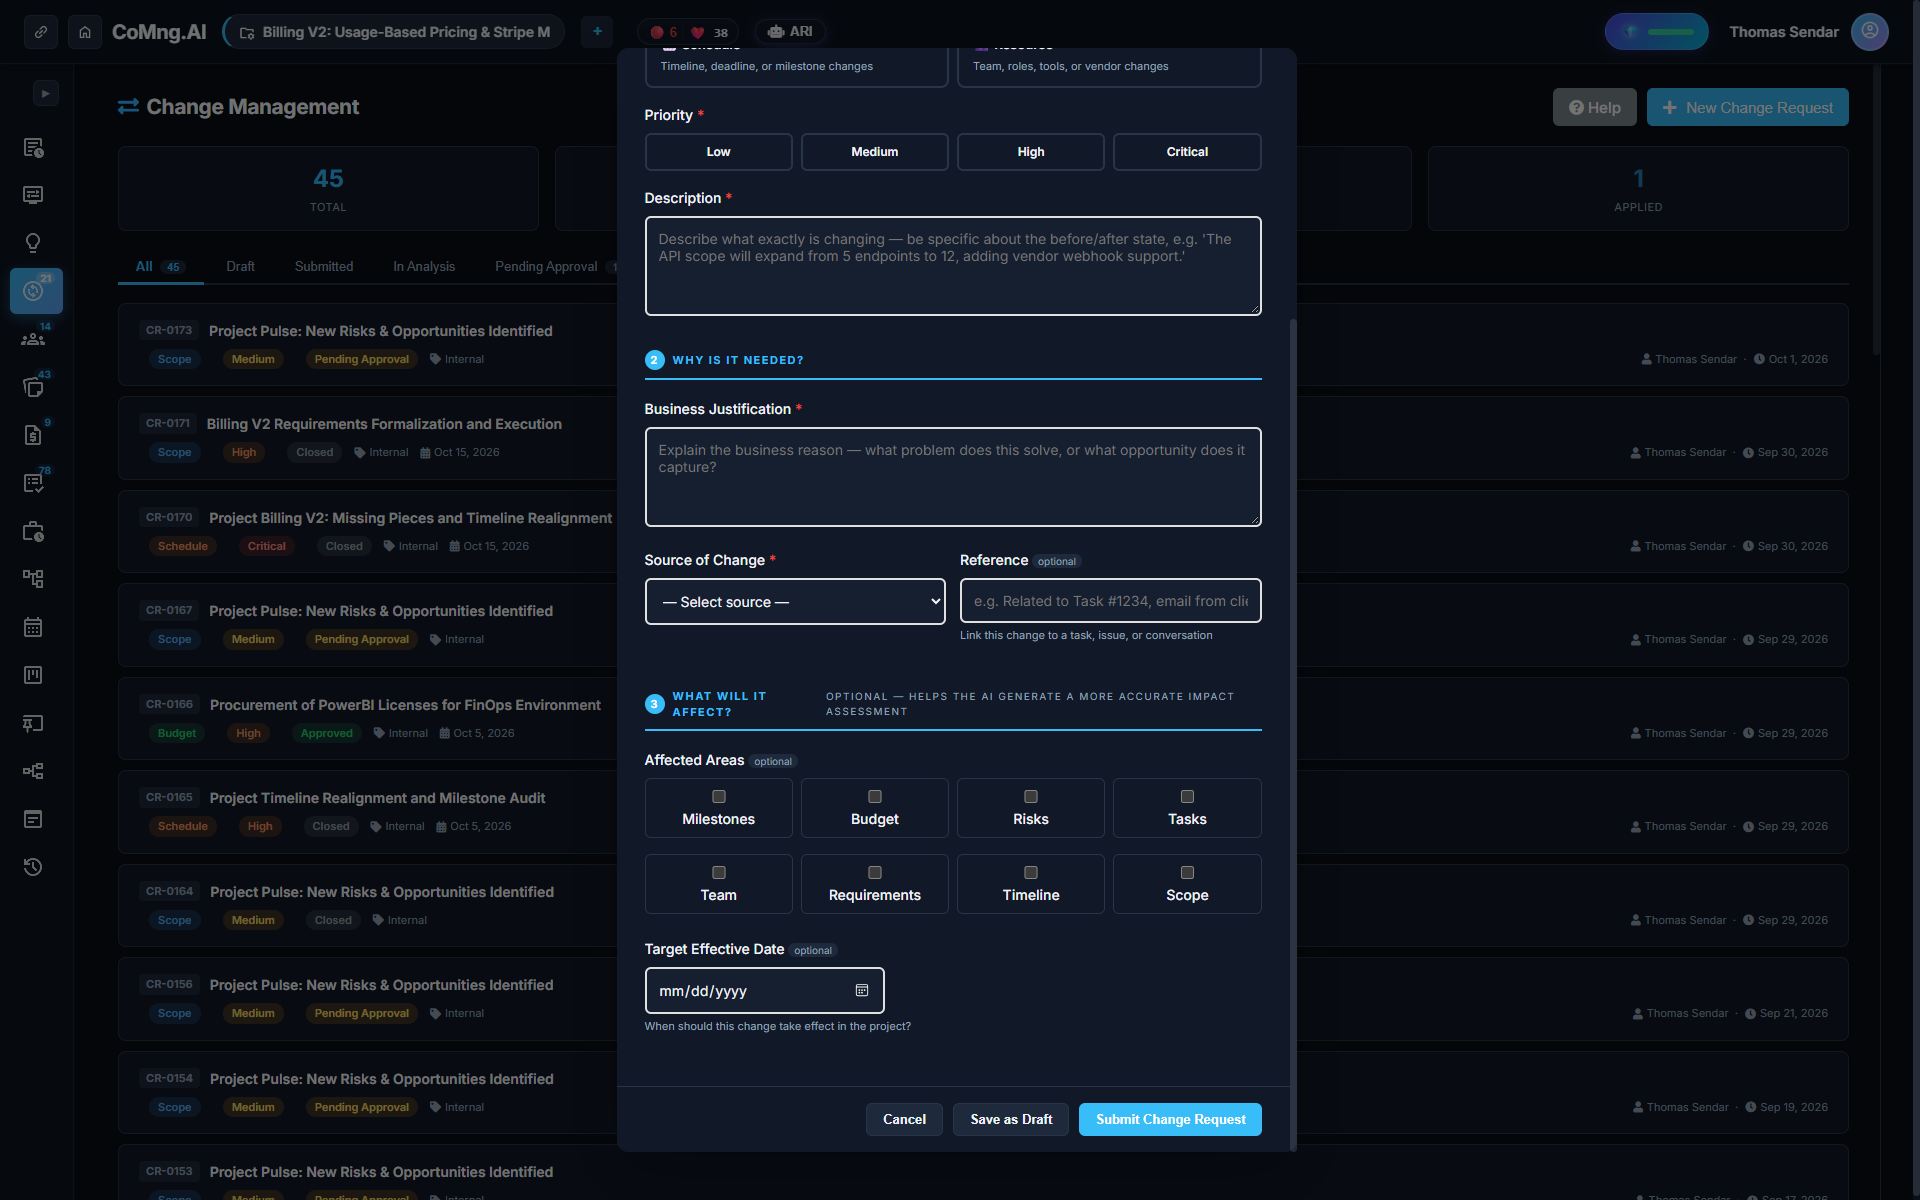Set priority to High

click(x=1031, y=152)
